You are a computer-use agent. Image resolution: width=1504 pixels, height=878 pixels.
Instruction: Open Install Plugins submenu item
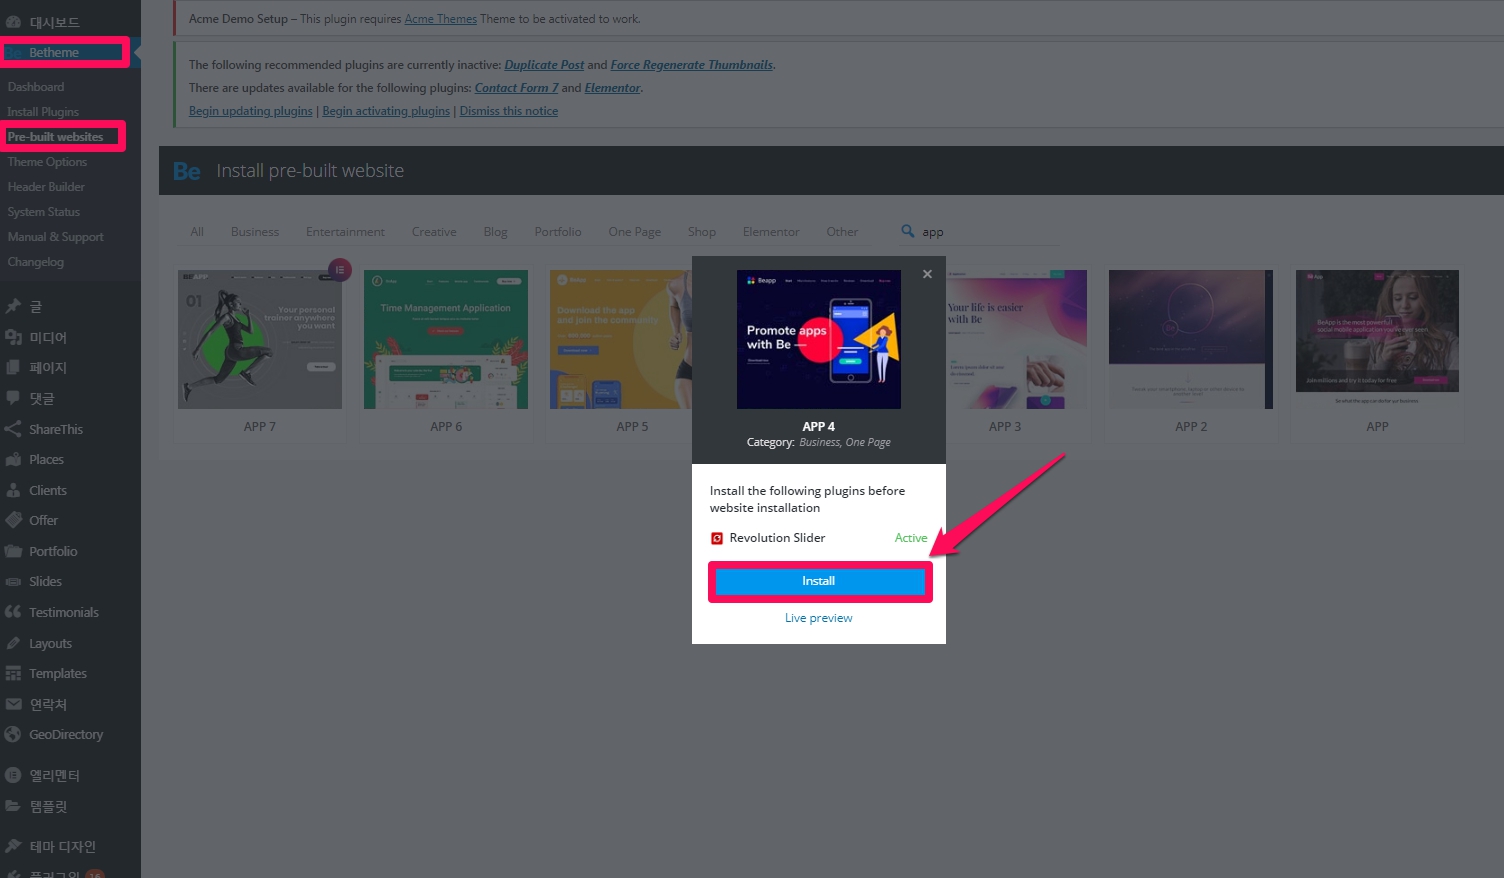click(43, 112)
